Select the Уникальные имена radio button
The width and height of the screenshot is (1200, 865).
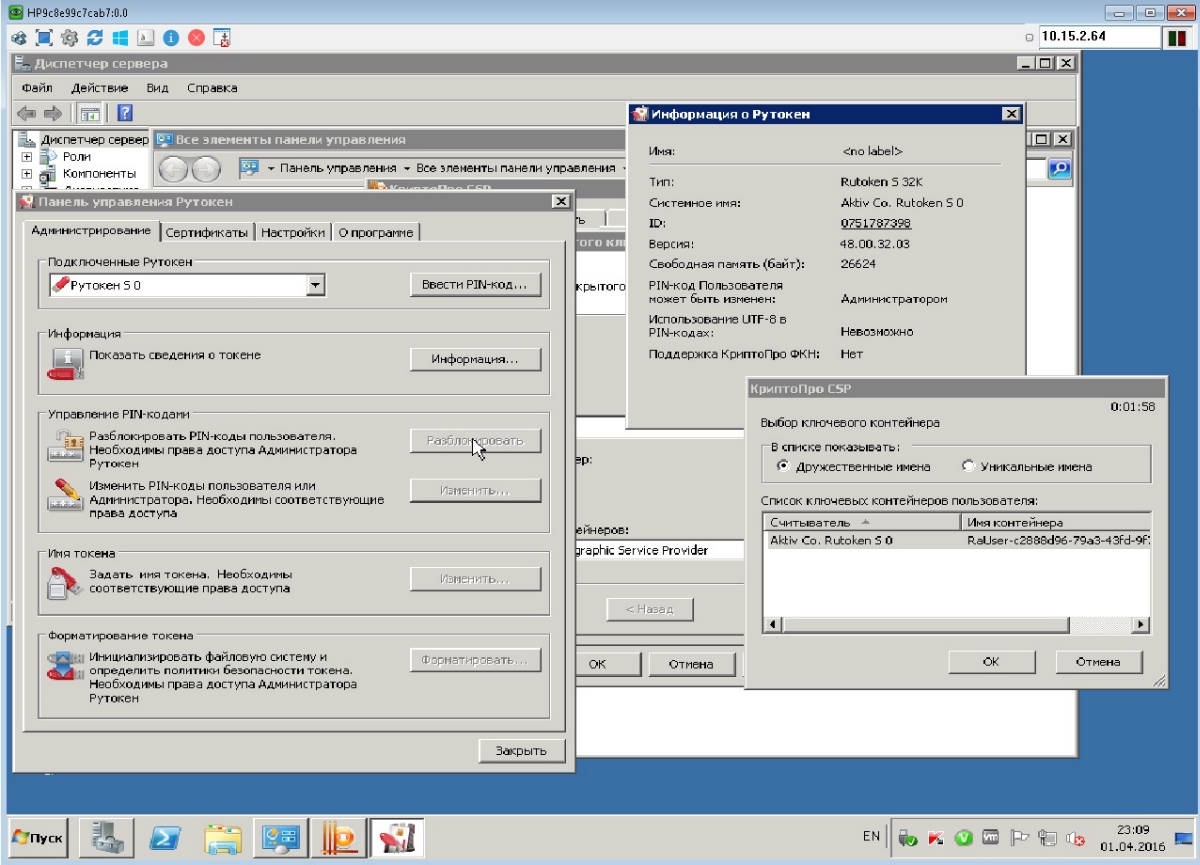tap(968, 466)
